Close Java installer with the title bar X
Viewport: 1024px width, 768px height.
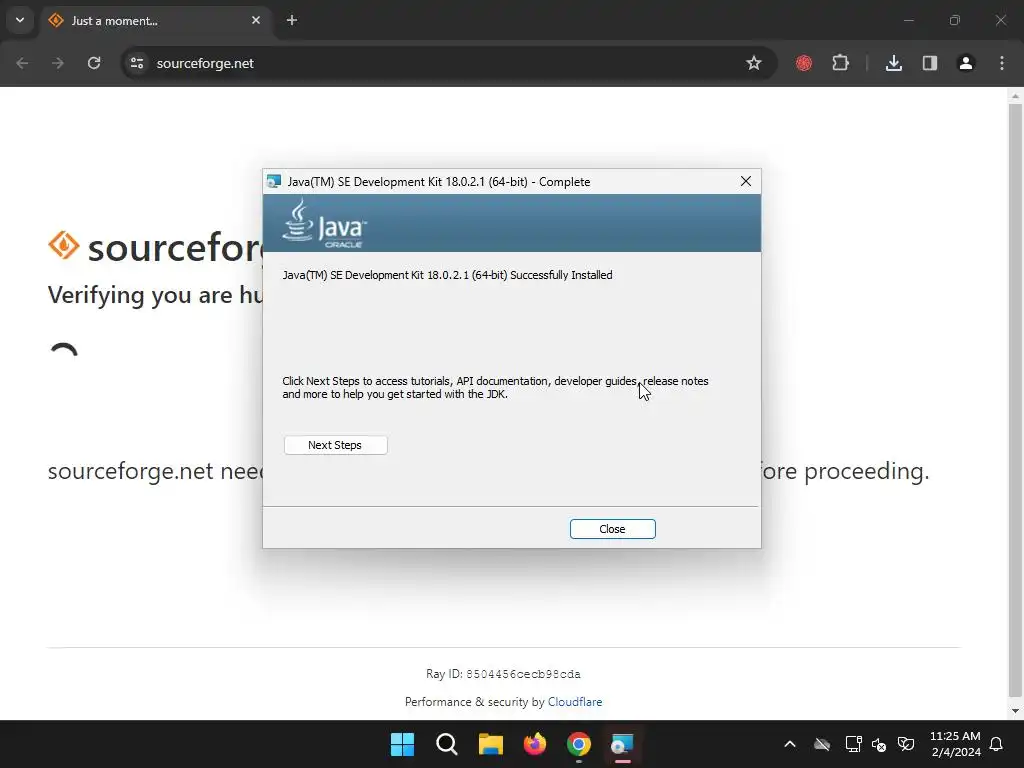click(x=746, y=182)
